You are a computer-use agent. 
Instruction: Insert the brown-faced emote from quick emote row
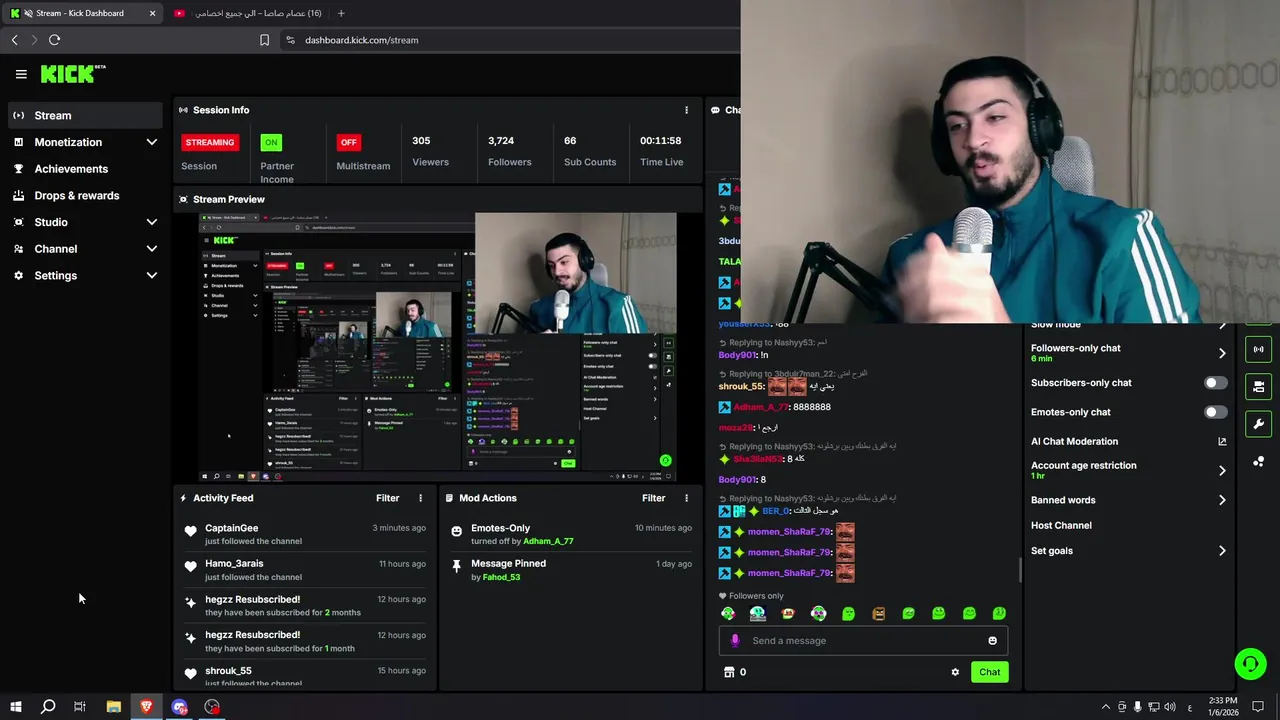[878, 613]
